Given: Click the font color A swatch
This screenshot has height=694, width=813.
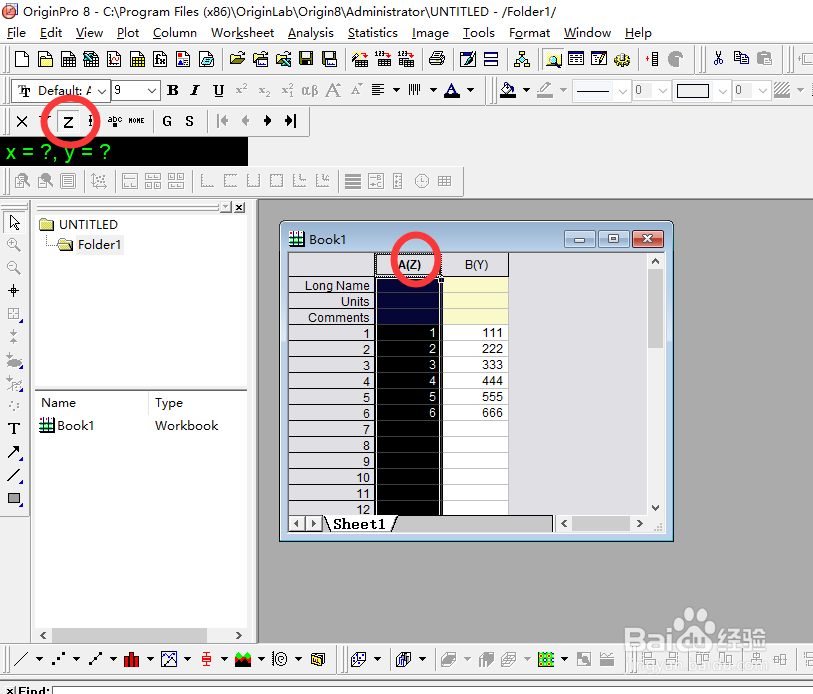Looking at the screenshot, I should click(x=452, y=90).
